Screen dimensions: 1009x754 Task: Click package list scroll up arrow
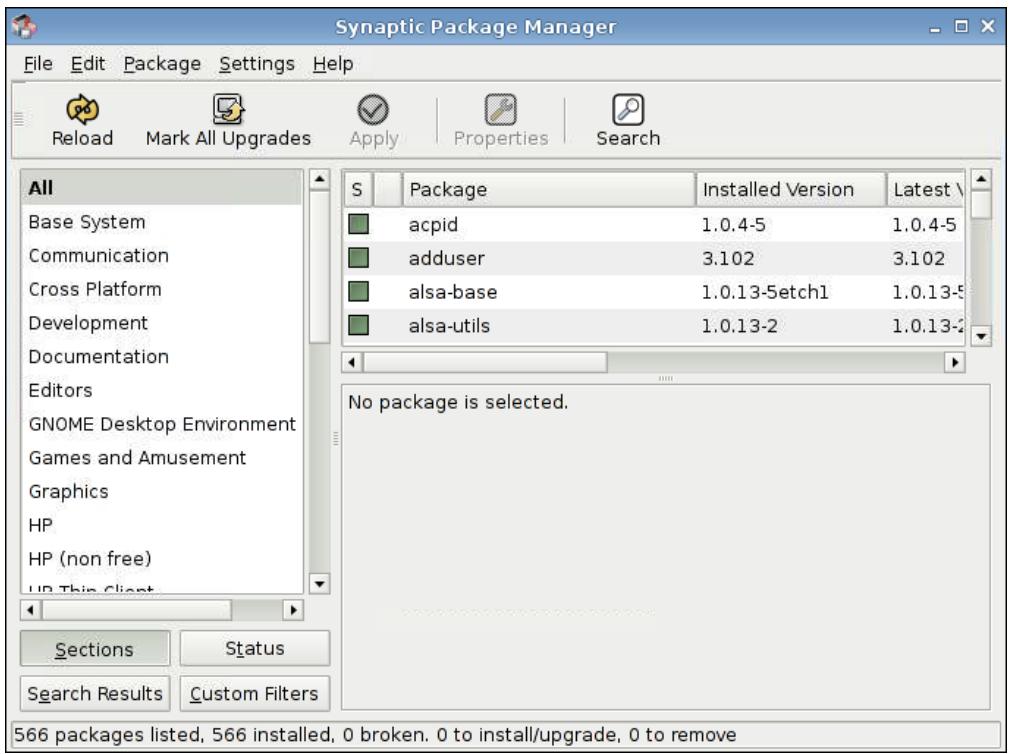pyautogui.click(x=981, y=179)
